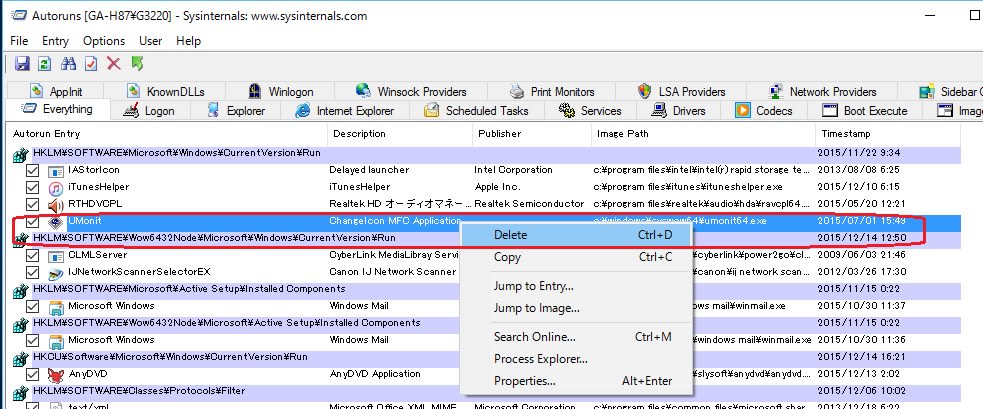The width and height of the screenshot is (983, 409).
Task: Switch to the Boot Execute tab
Action: click(x=866, y=111)
